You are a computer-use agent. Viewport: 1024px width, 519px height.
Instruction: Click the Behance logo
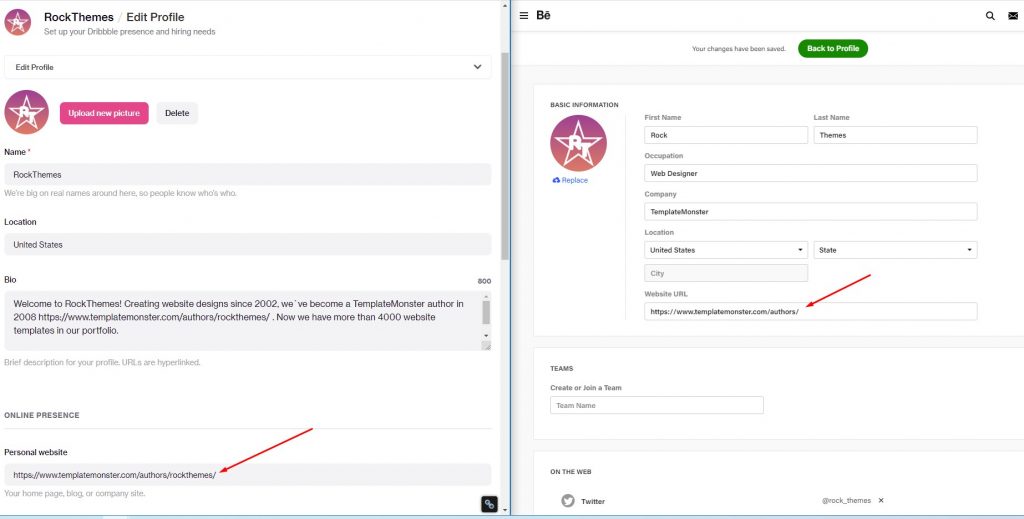(x=544, y=16)
